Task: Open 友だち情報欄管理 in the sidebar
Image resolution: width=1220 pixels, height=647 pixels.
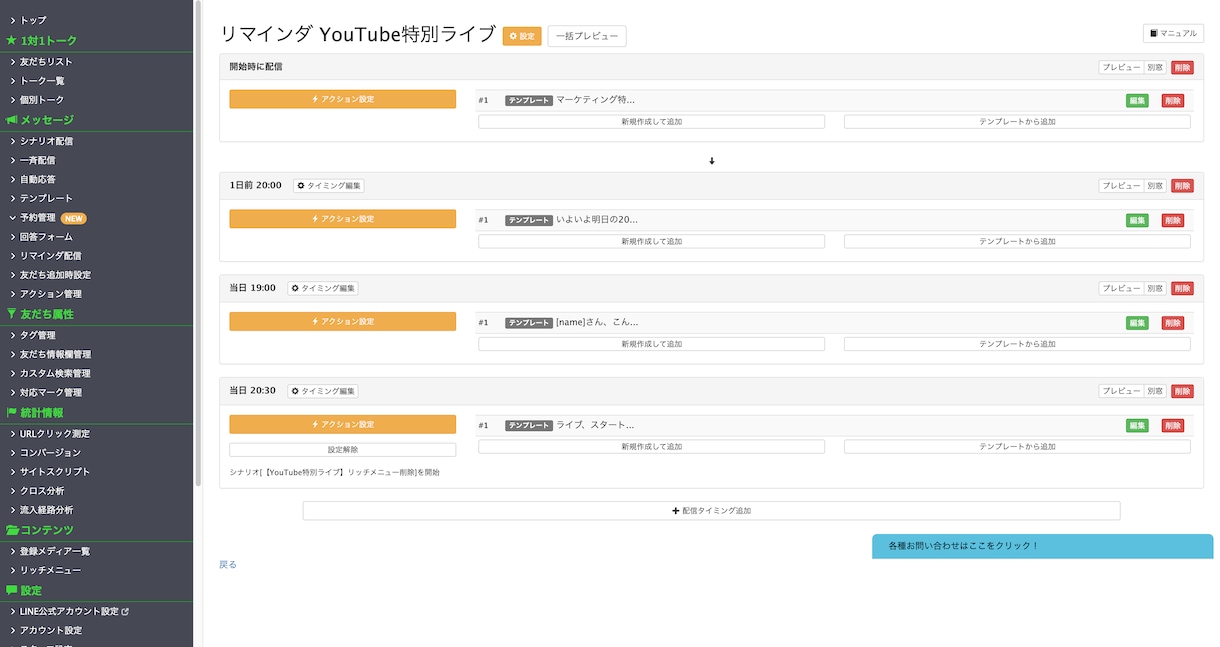Action: point(55,354)
